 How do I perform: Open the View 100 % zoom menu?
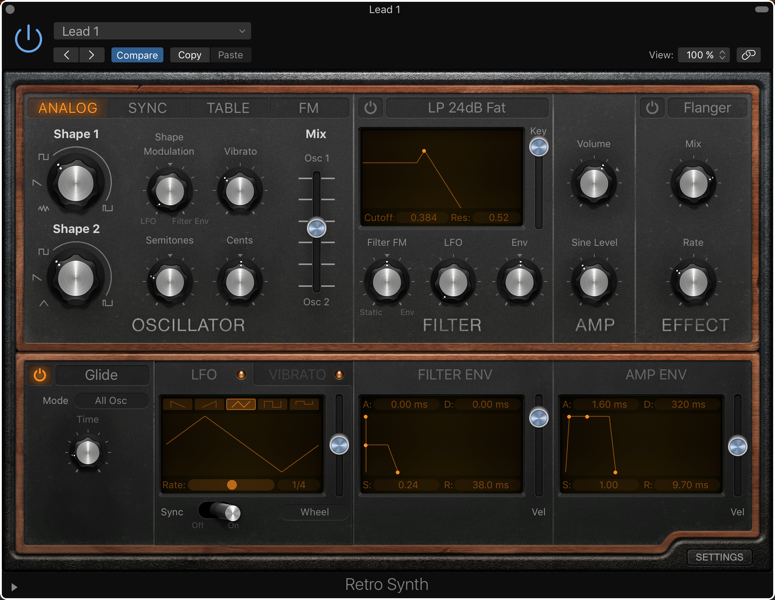click(704, 55)
